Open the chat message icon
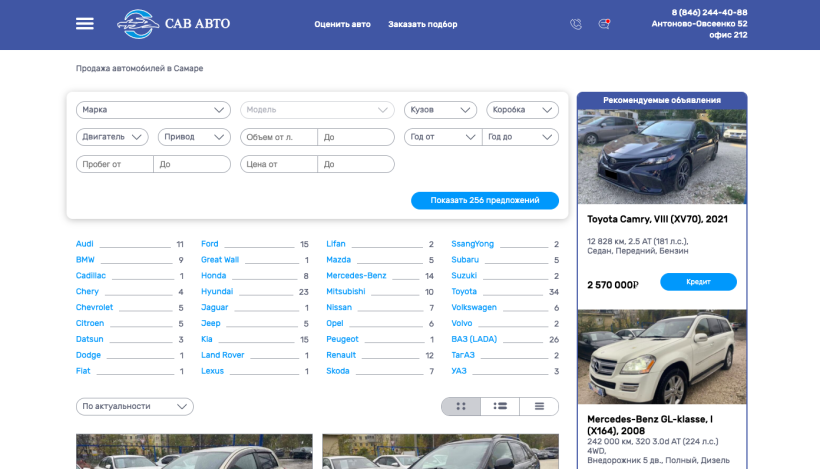Viewport: 820px width, 469px height. [604, 24]
